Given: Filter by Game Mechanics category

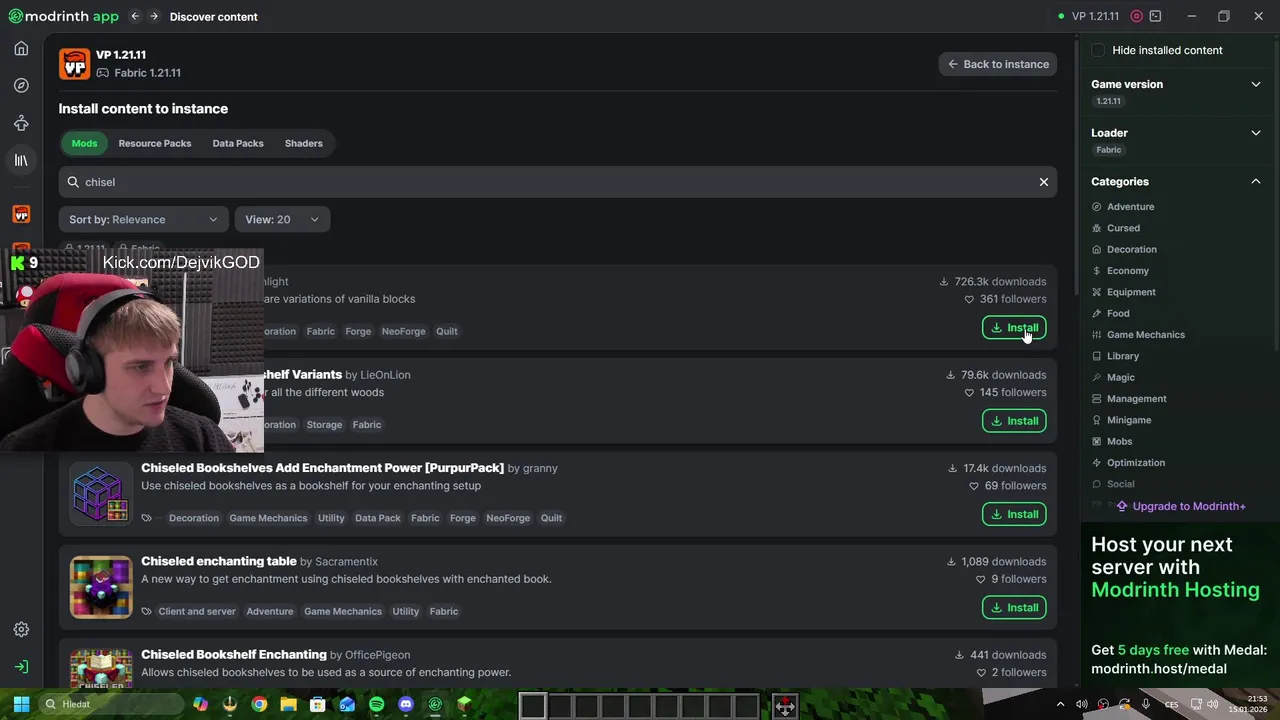Looking at the screenshot, I should [x=1145, y=335].
